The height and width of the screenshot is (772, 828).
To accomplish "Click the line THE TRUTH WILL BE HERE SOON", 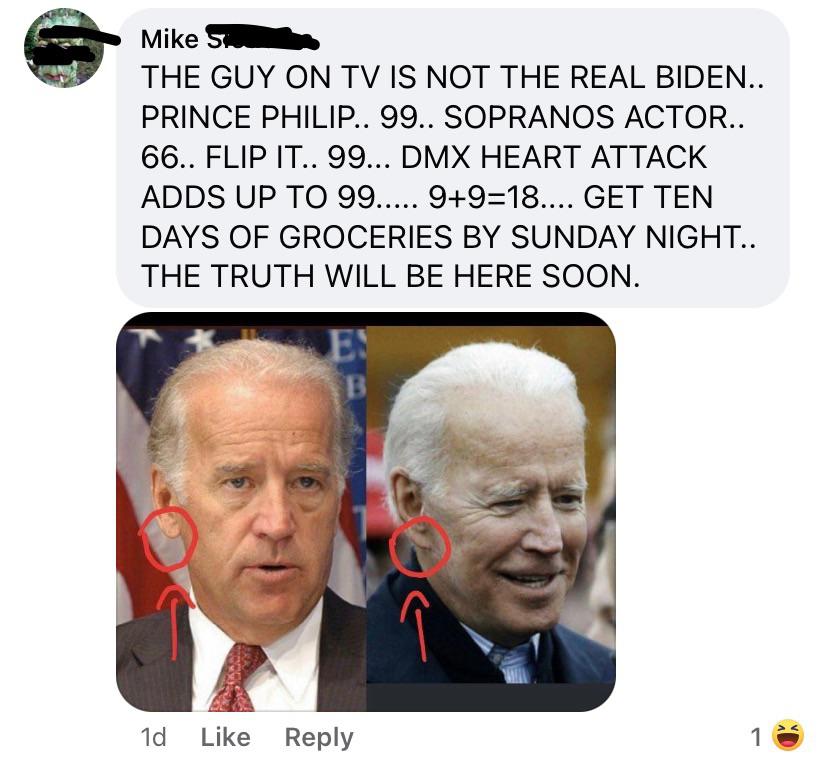I will click(x=391, y=276).
